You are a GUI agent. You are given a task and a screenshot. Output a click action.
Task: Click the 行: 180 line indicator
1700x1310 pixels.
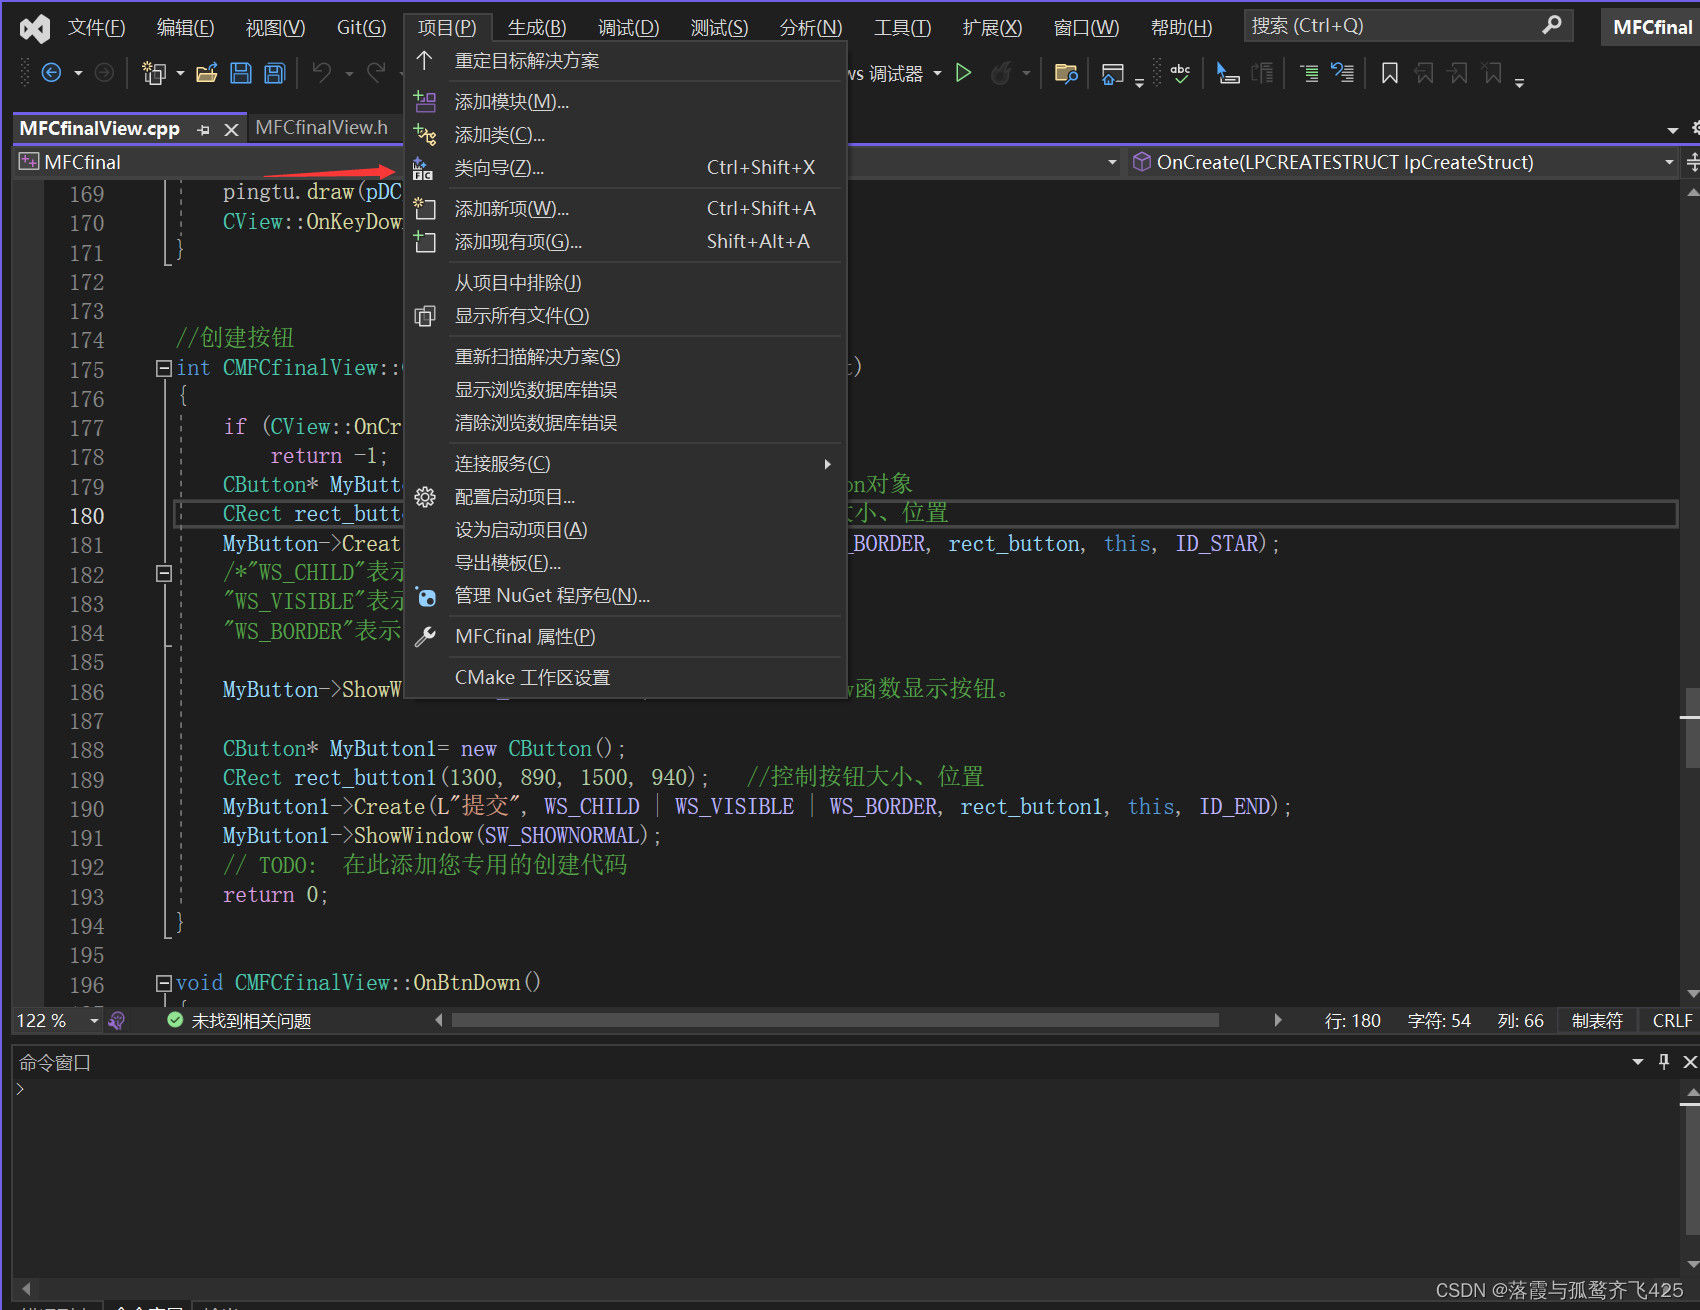(1352, 1021)
